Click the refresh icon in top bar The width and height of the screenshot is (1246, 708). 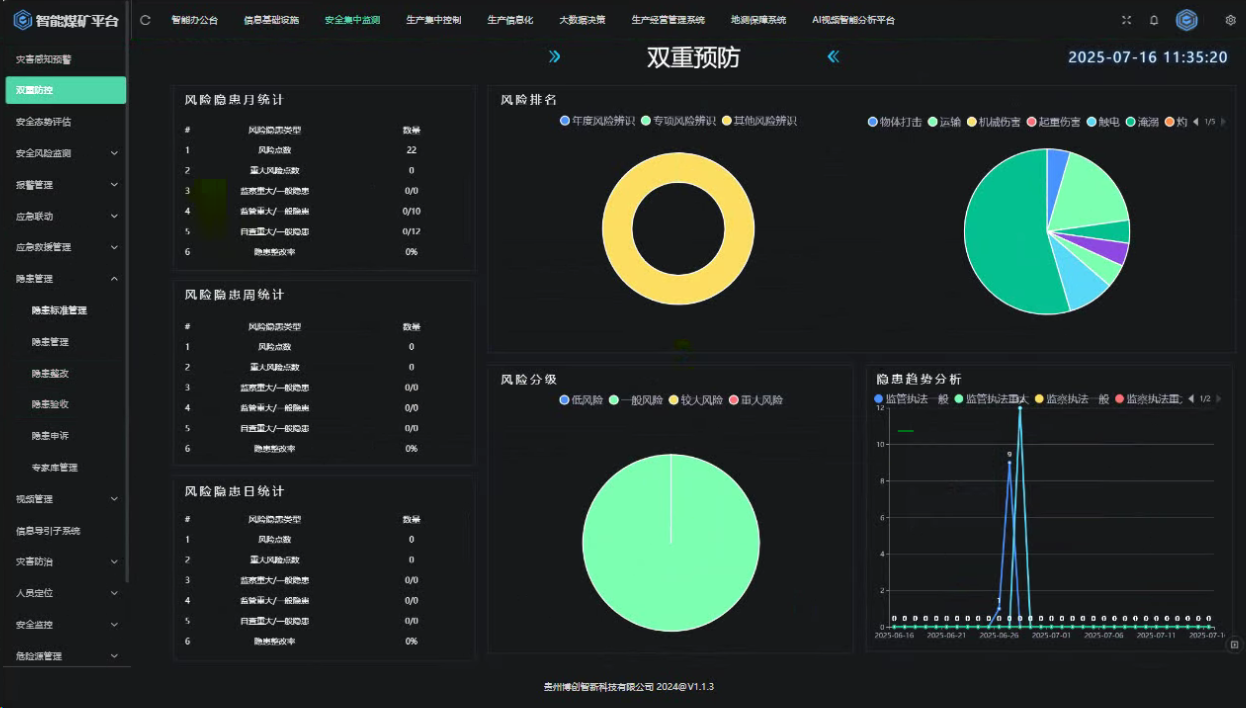pyautogui.click(x=146, y=20)
